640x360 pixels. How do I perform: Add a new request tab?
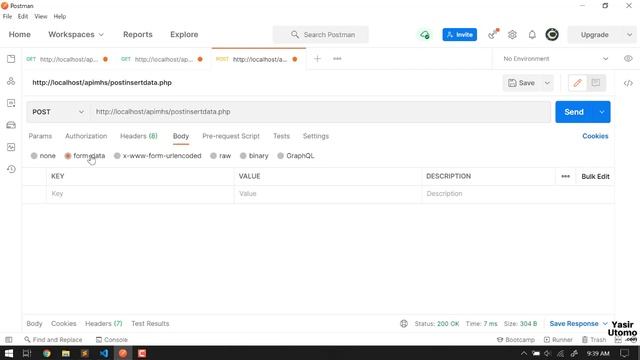point(317,59)
